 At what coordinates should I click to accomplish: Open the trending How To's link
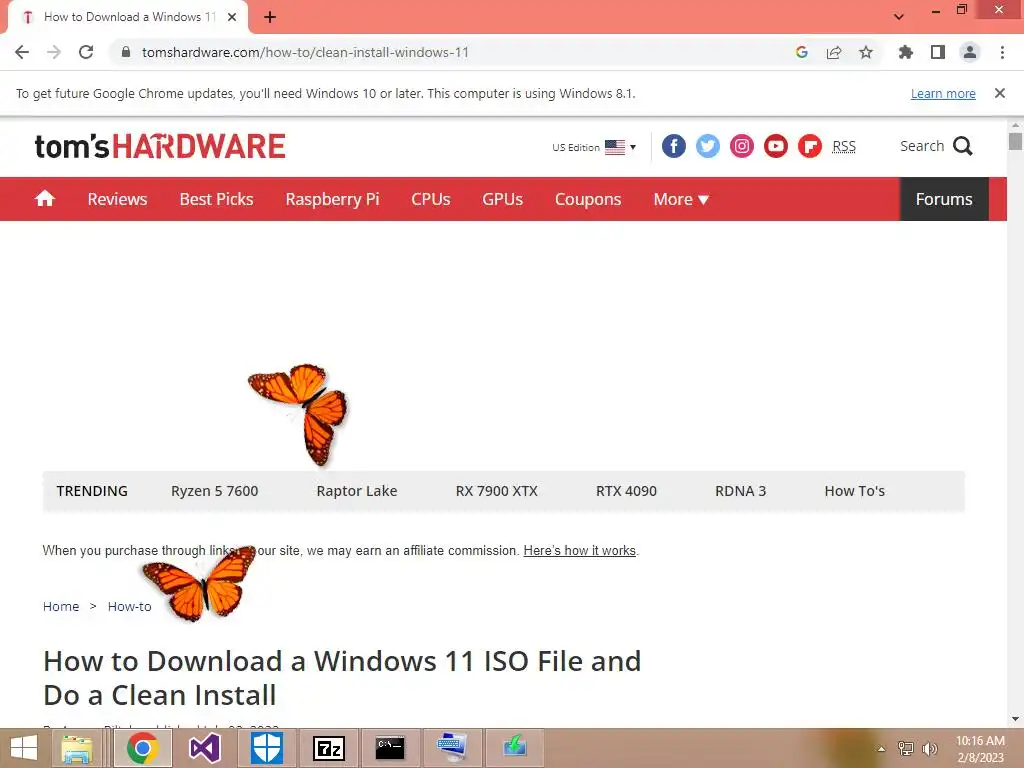854,491
